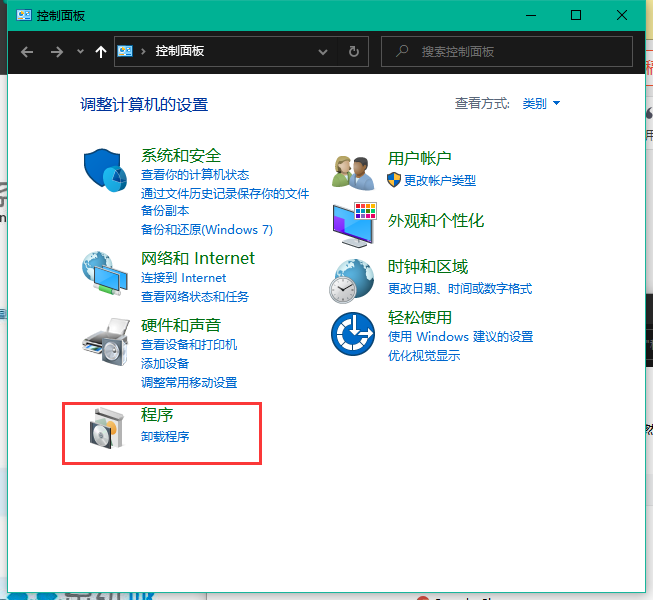Click the Ease of Access blue icon
This screenshot has width=653, height=600.
click(x=353, y=334)
